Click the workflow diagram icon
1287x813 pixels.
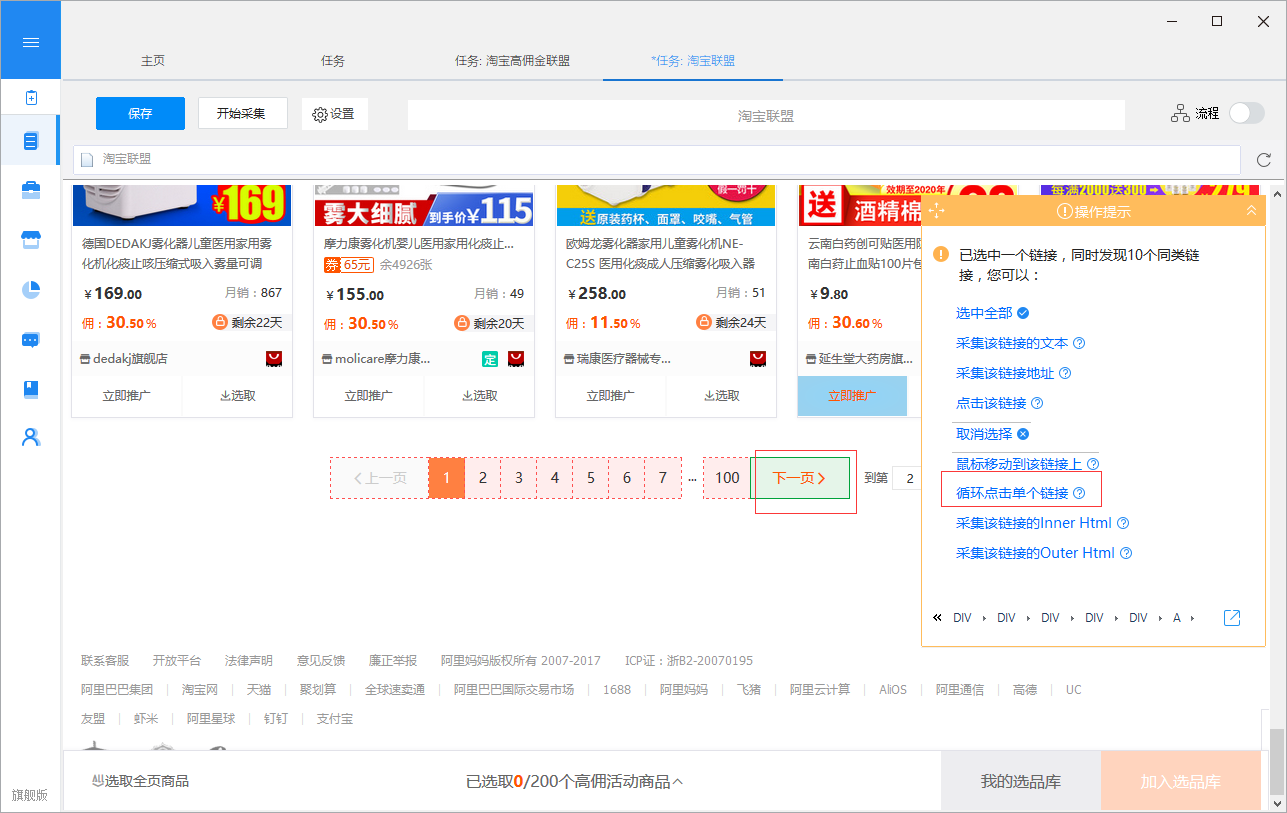tap(1180, 113)
